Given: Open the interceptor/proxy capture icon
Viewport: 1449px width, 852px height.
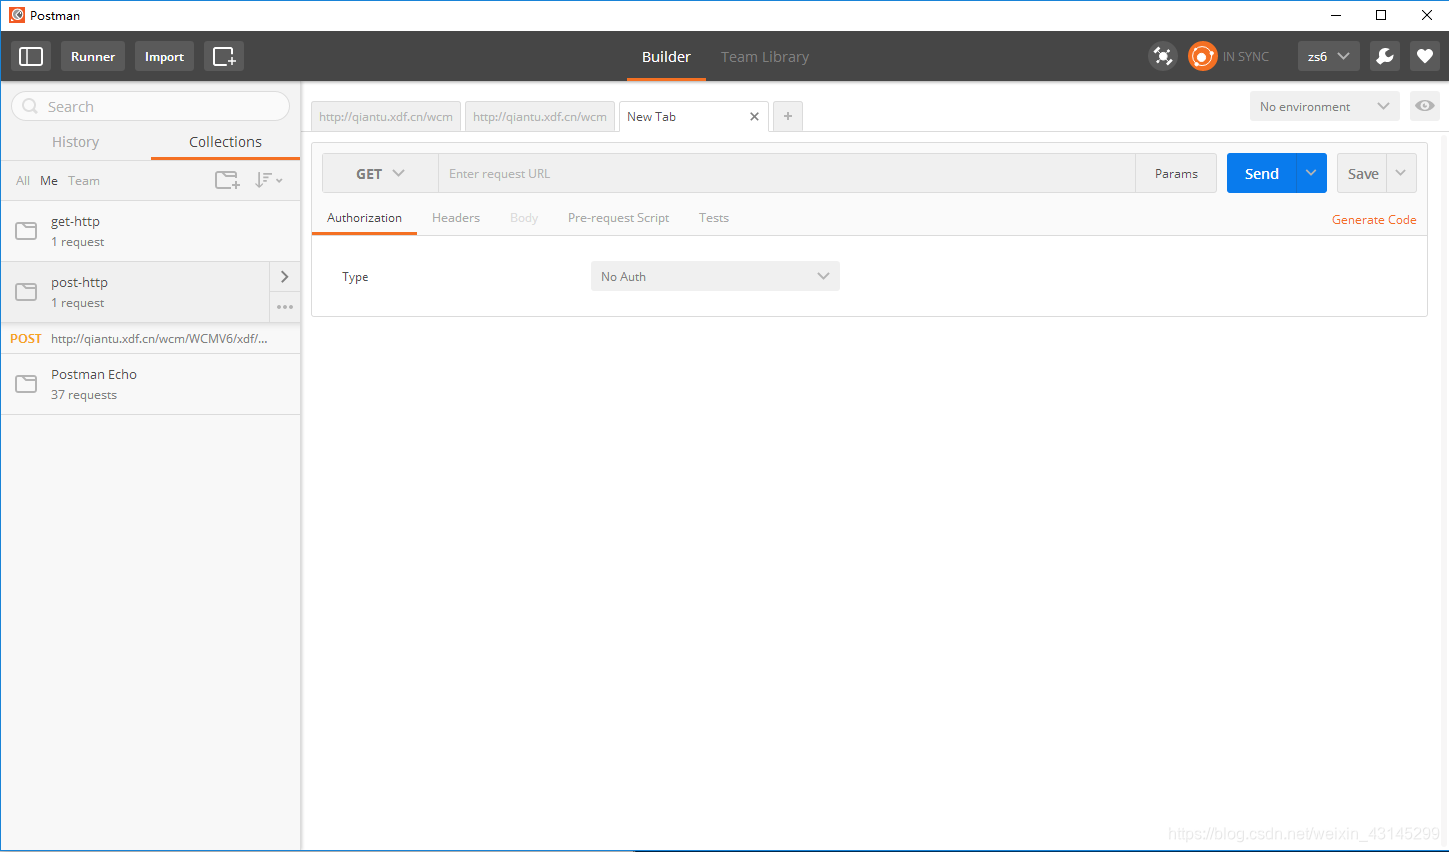Looking at the screenshot, I should click(1163, 56).
